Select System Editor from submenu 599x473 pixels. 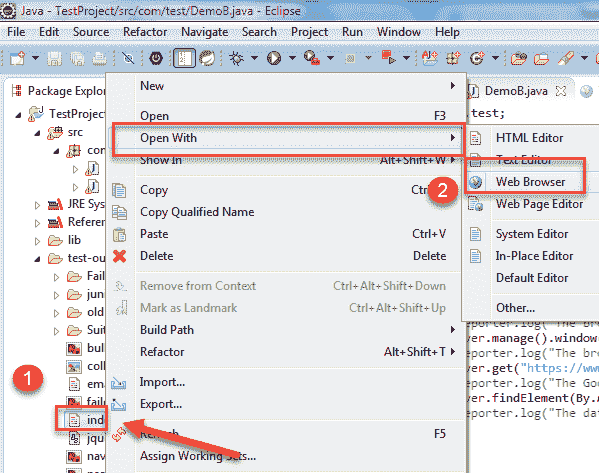click(532, 234)
